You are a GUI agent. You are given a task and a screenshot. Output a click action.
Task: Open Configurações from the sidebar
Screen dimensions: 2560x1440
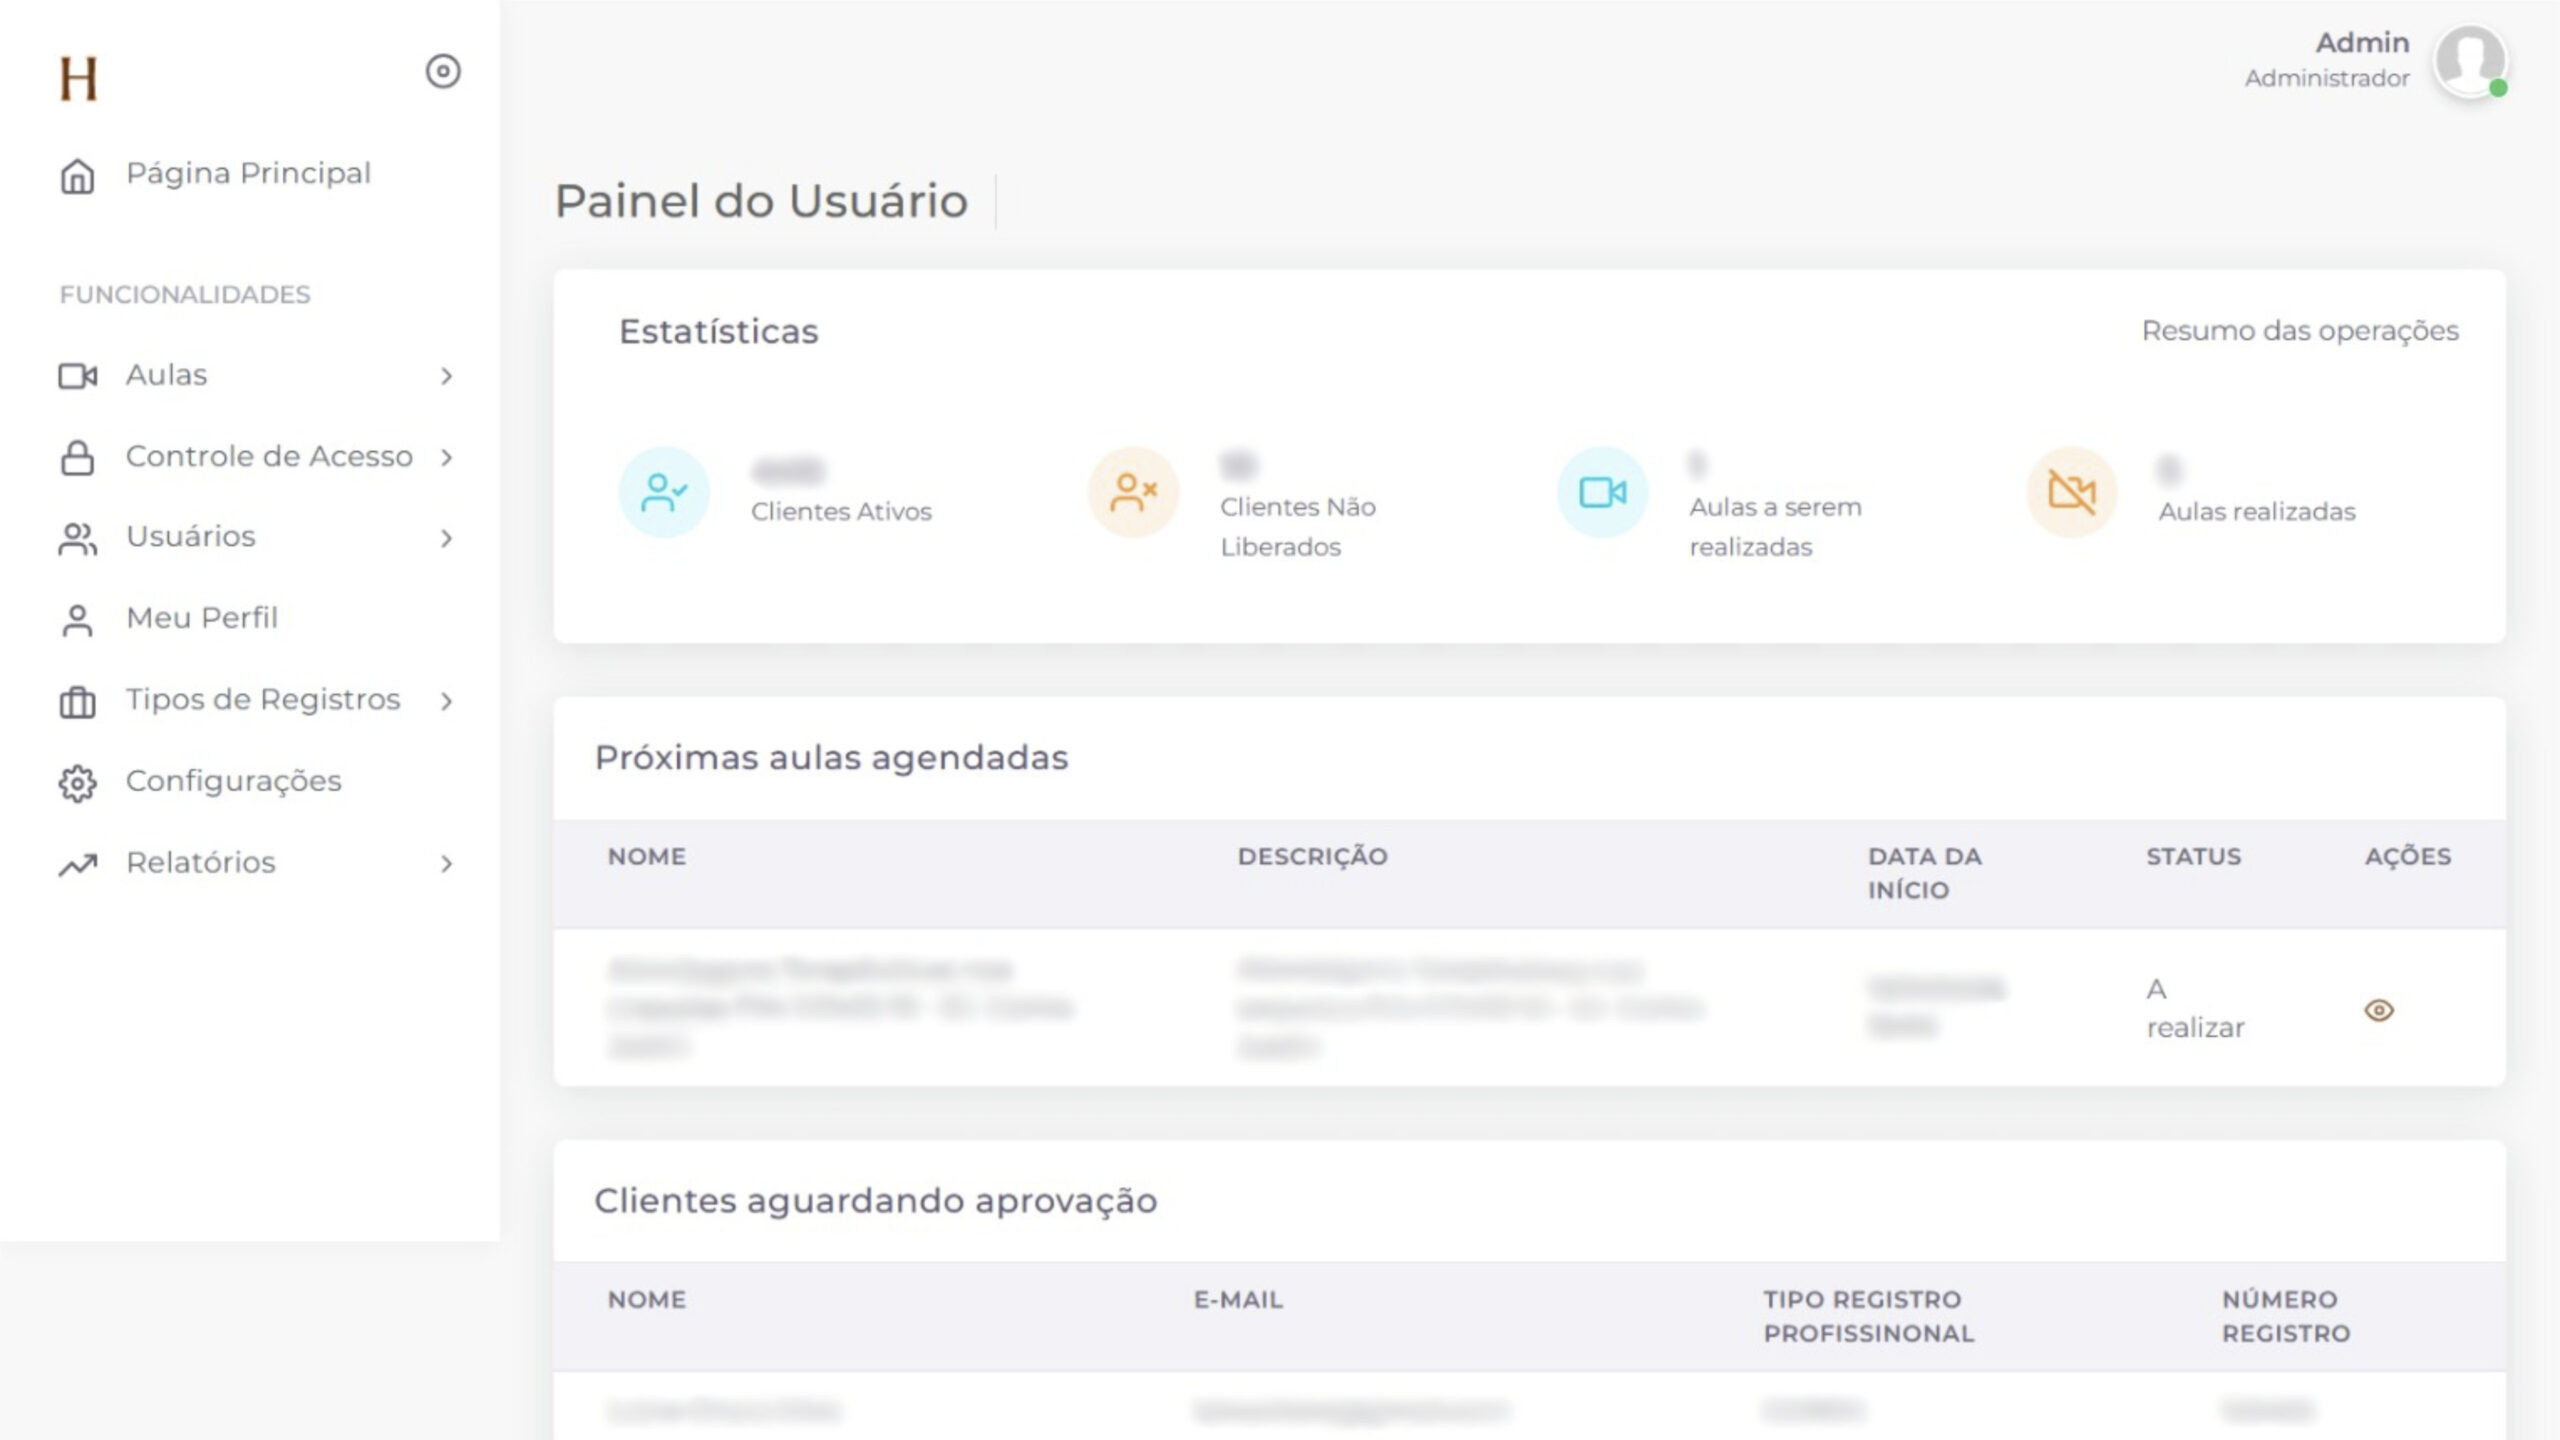tap(233, 781)
